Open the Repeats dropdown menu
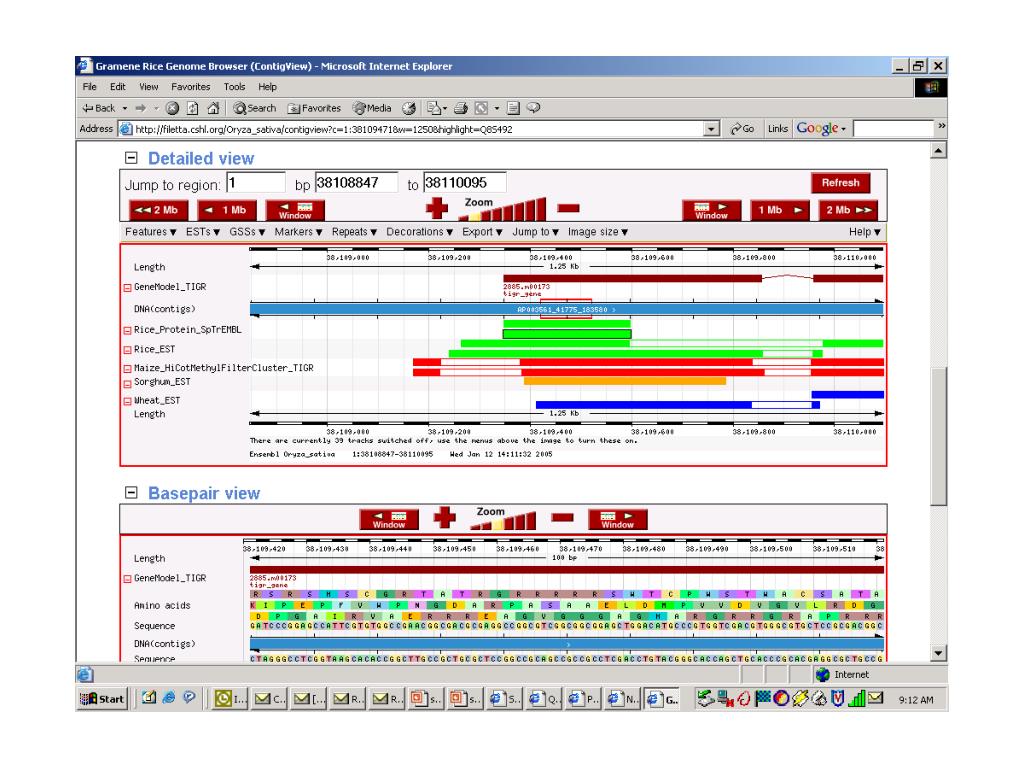 point(354,232)
